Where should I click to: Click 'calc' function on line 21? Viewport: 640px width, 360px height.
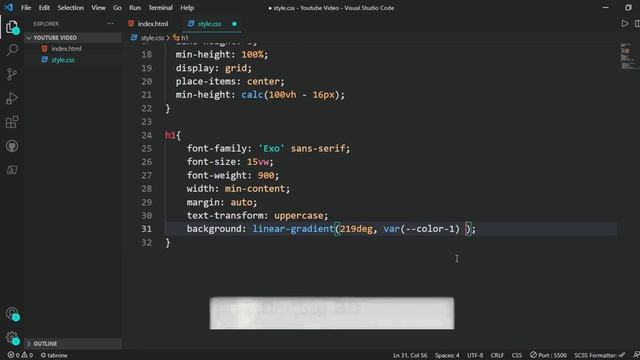pyautogui.click(x=252, y=95)
